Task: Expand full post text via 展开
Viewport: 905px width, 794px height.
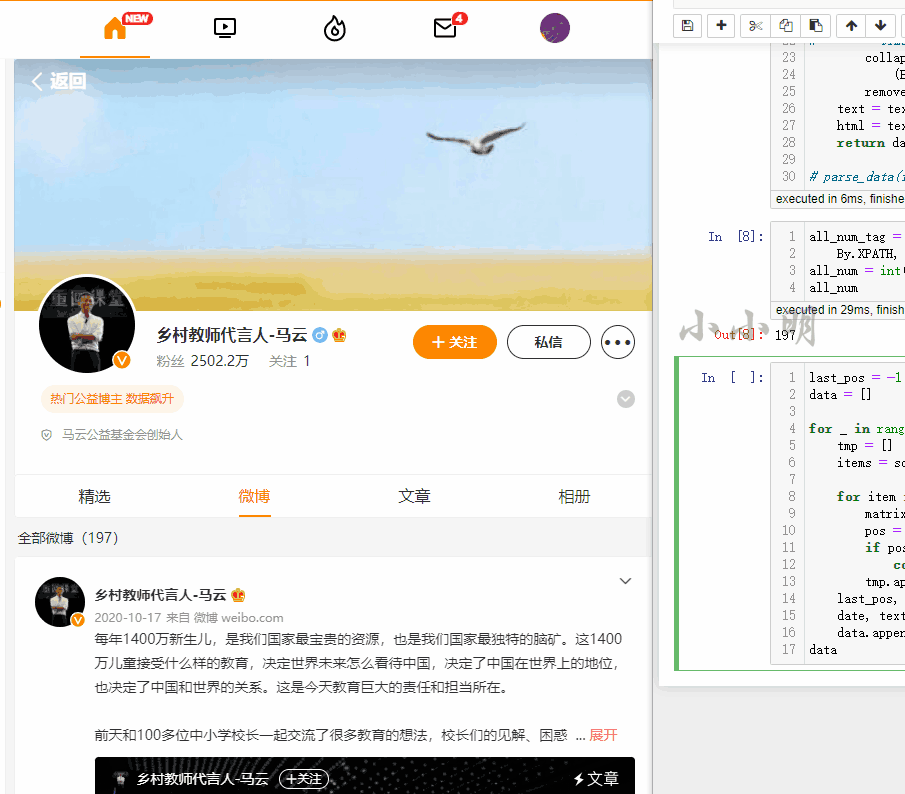Action: tap(603, 735)
